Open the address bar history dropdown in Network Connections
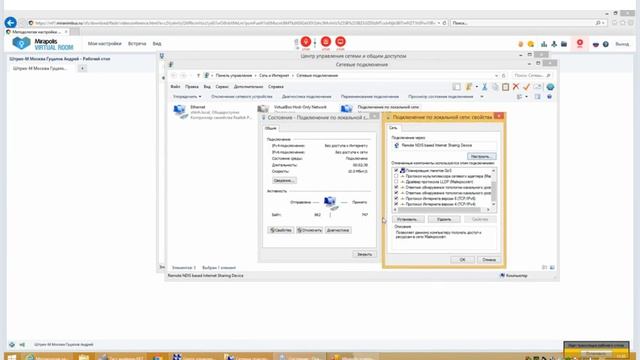 point(496,76)
